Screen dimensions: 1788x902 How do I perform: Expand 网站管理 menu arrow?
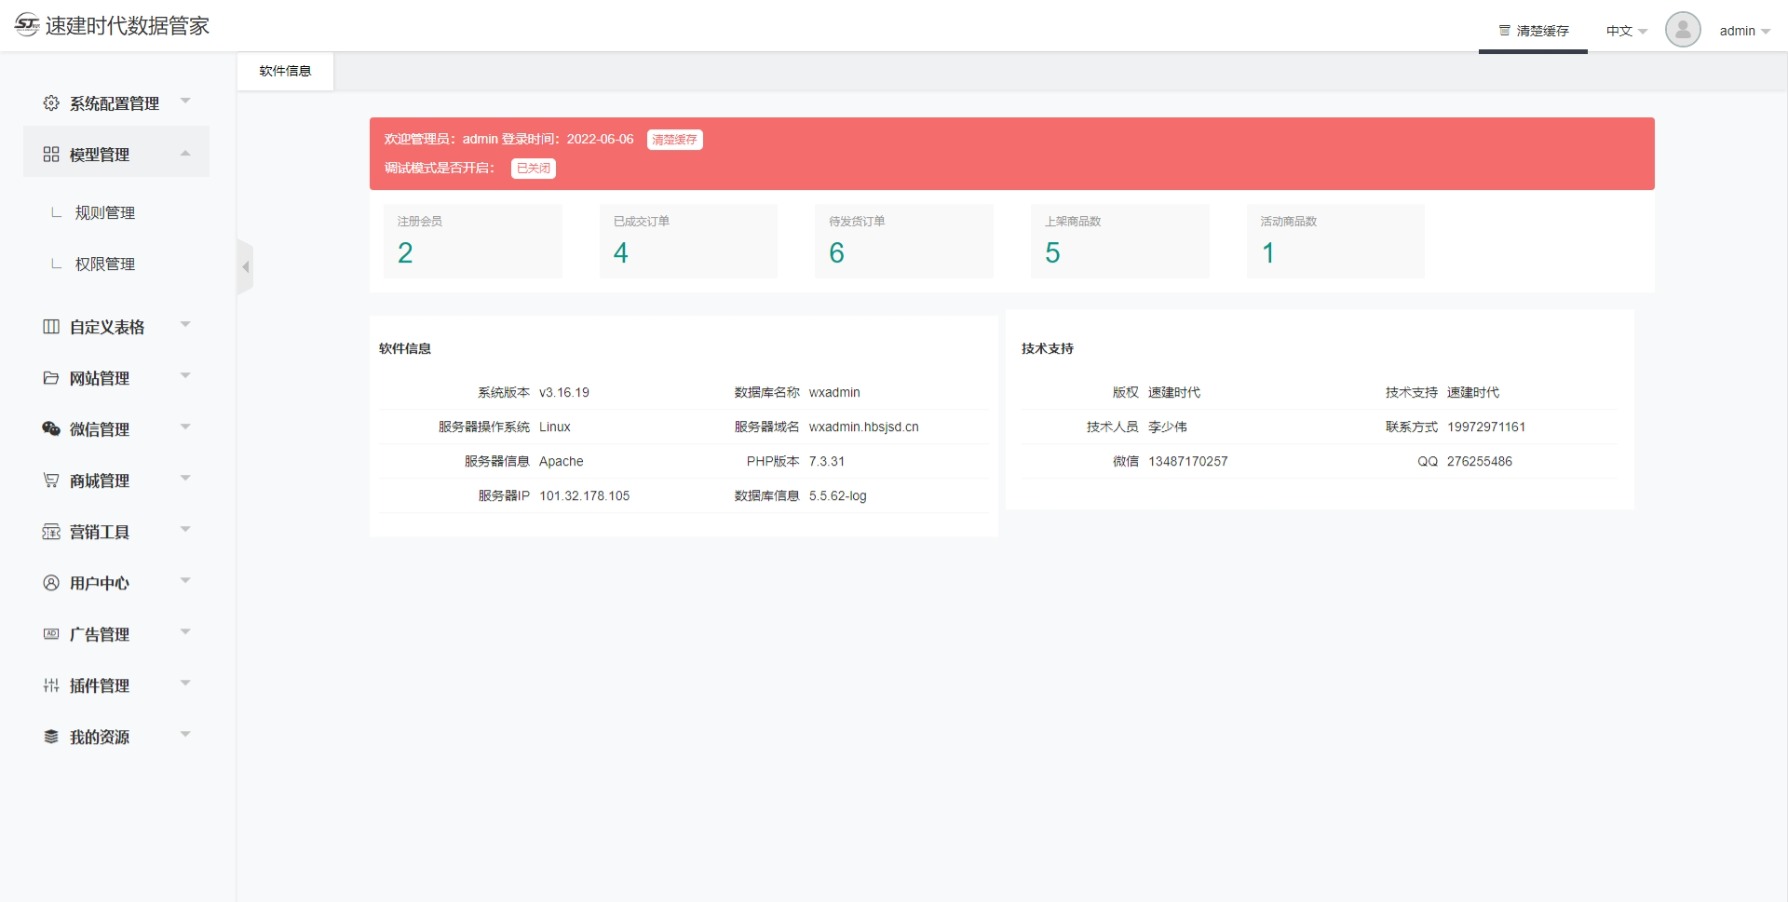[x=185, y=377]
